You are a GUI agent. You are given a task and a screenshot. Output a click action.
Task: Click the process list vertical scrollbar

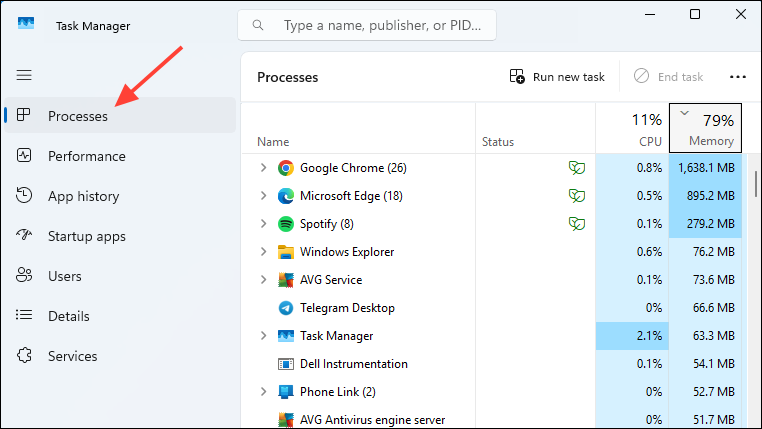coord(755,184)
